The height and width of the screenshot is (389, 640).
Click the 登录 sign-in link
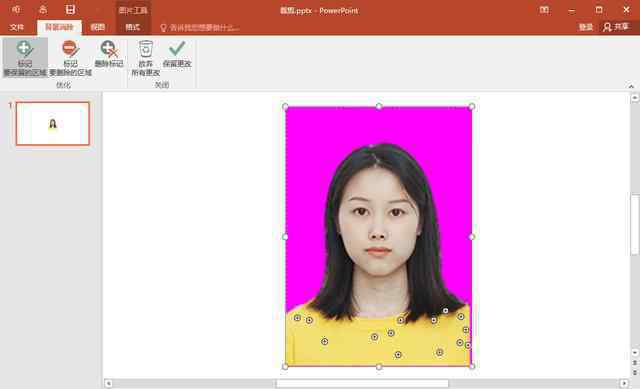[x=586, y=27]
